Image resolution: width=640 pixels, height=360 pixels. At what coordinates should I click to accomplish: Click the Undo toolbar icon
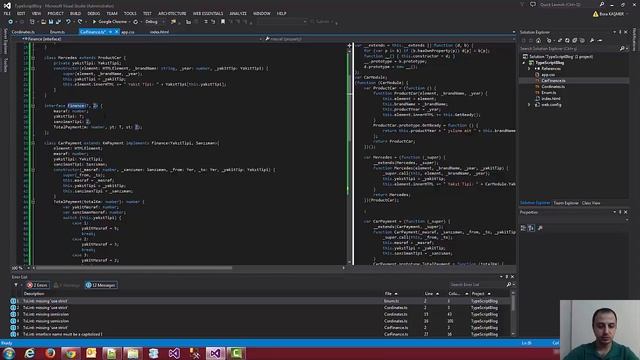(x=68, y=22)
